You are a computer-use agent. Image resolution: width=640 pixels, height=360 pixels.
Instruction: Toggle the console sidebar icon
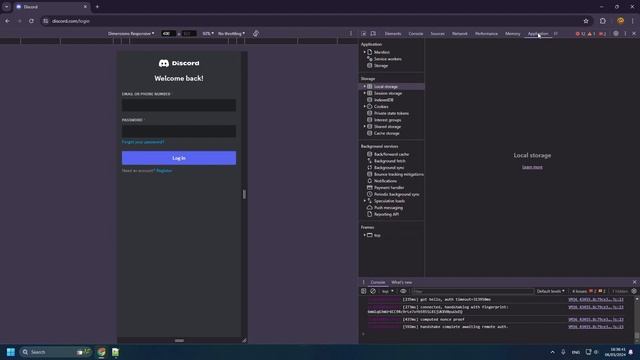pyautogui.click(x=364, y=291)
